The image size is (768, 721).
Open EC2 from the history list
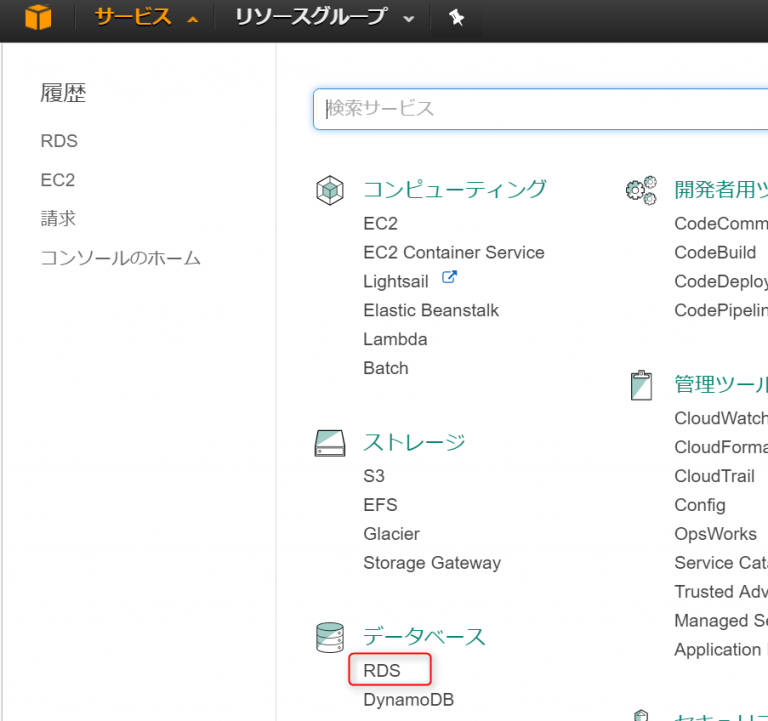(x=58, y=180)
